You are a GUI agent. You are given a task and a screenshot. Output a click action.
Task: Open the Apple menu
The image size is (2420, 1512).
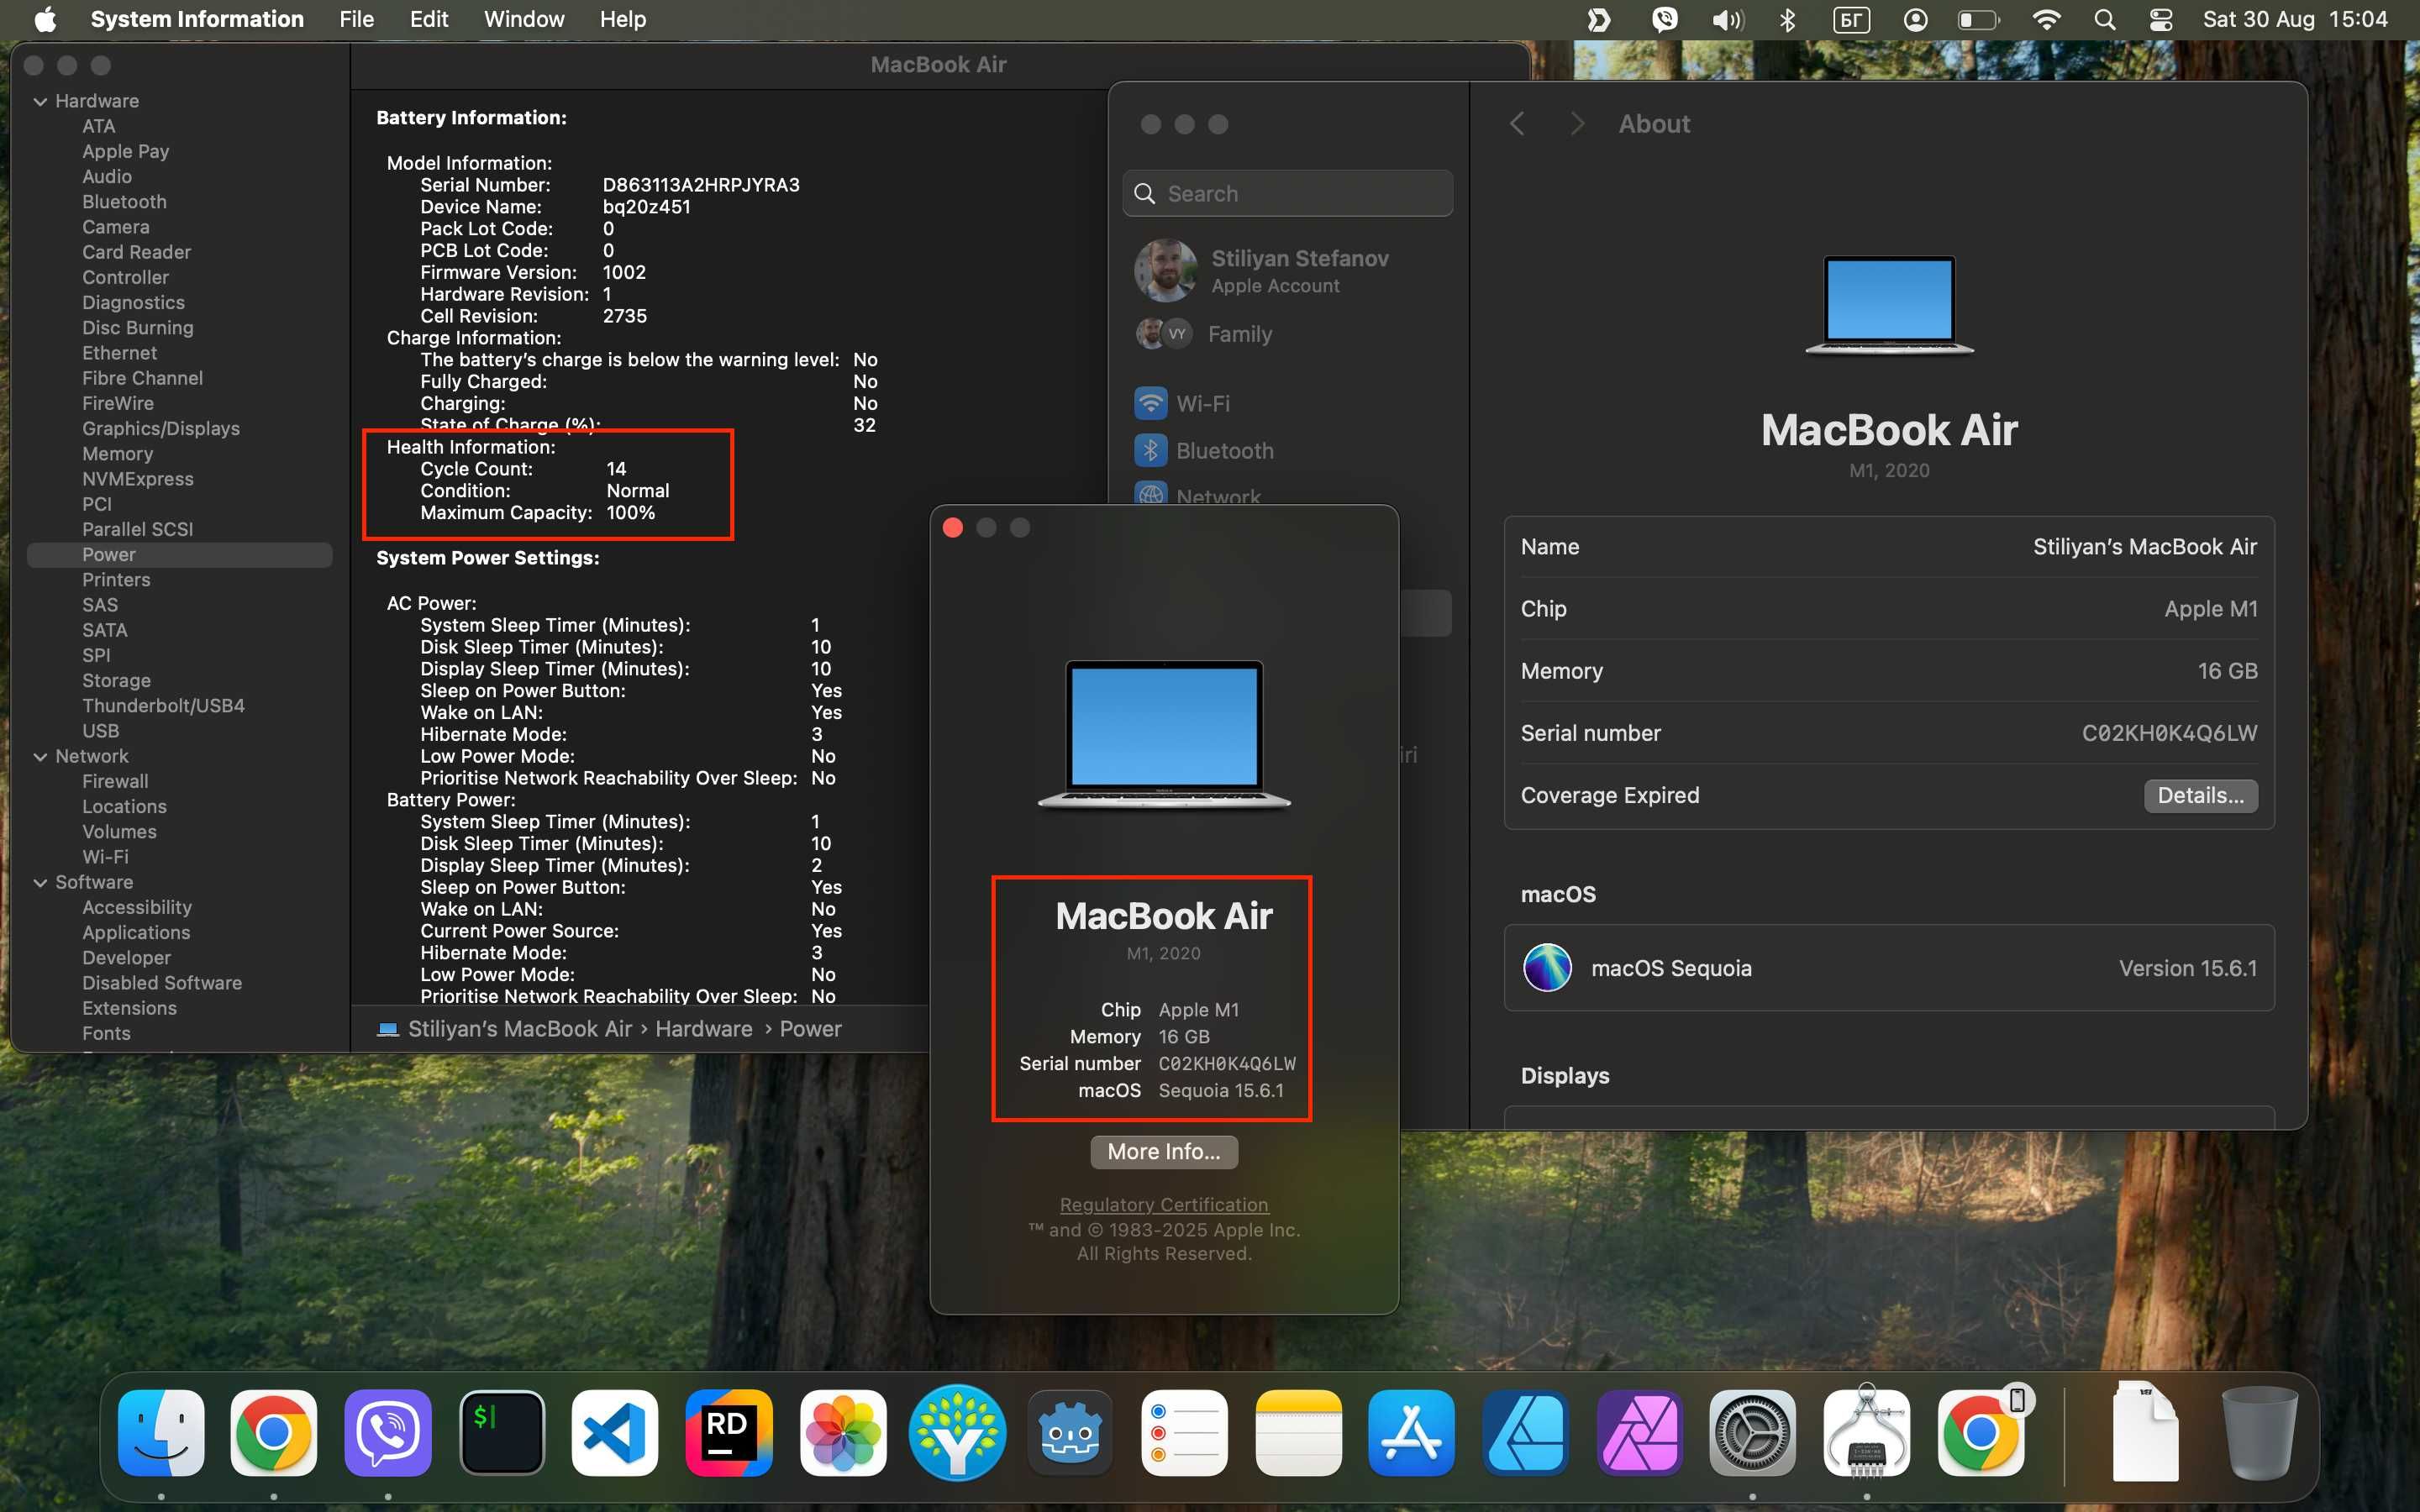(45, 19)
